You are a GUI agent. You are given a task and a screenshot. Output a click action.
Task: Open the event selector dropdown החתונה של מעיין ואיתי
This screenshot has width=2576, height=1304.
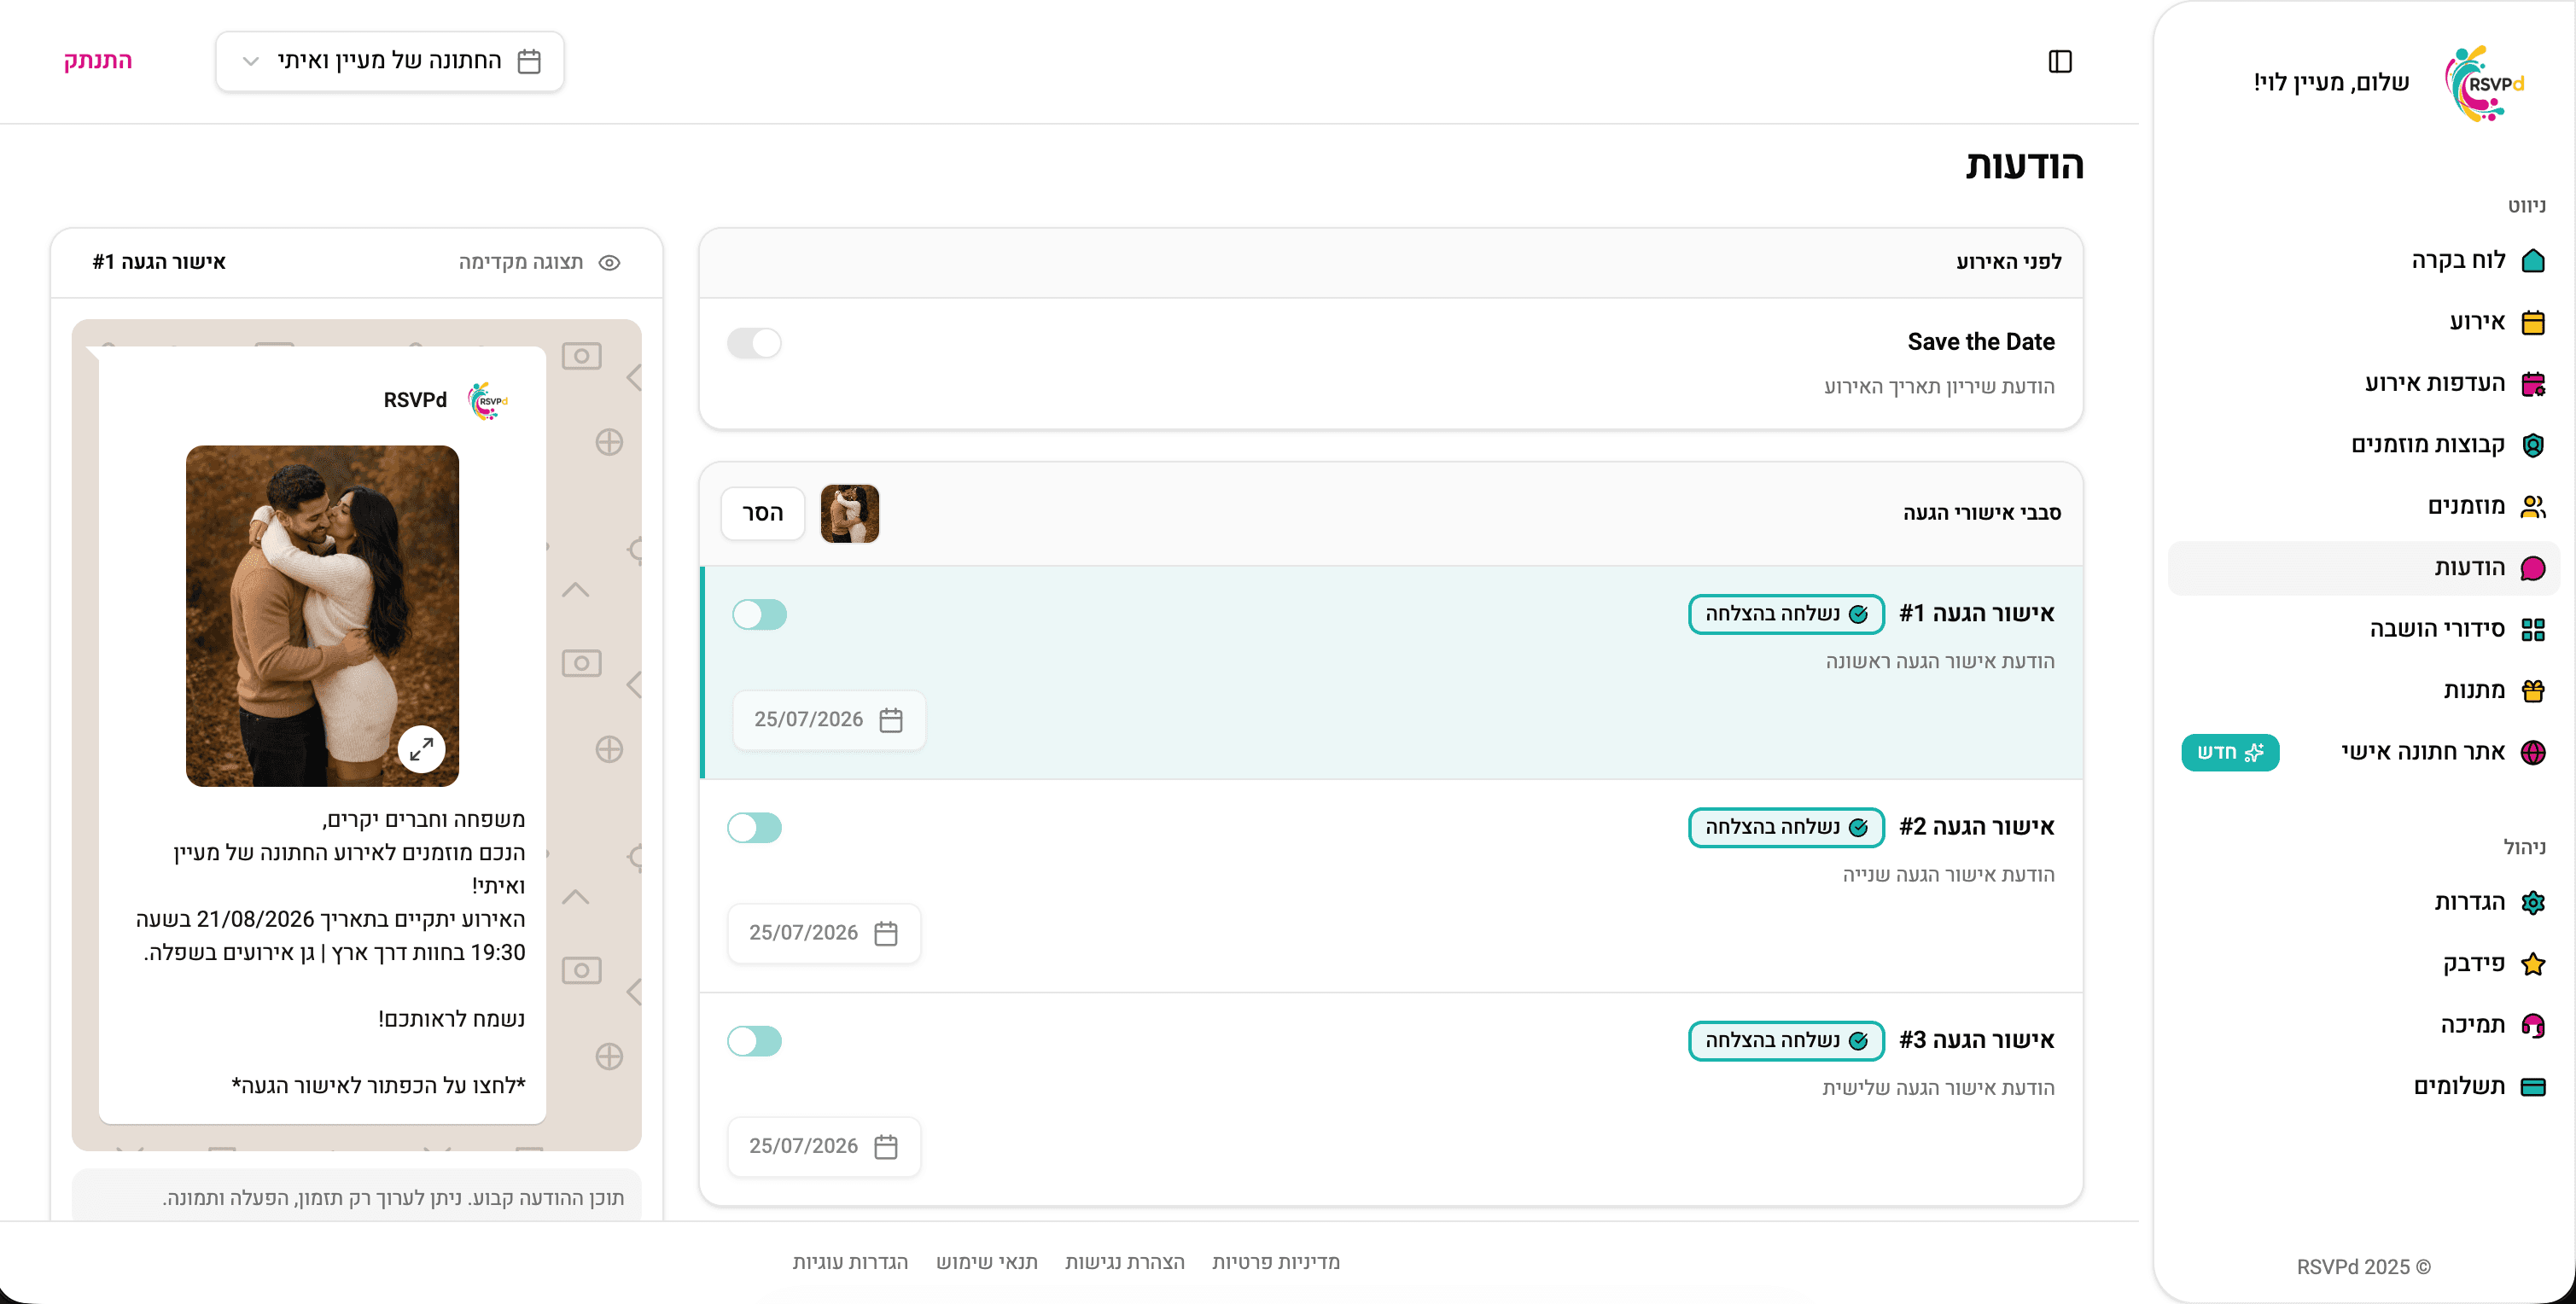pyautogui.click(x=390, y=62)
